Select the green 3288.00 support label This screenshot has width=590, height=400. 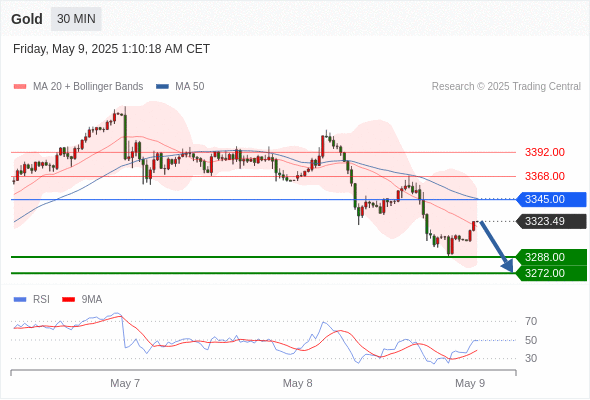pos(551,257)
